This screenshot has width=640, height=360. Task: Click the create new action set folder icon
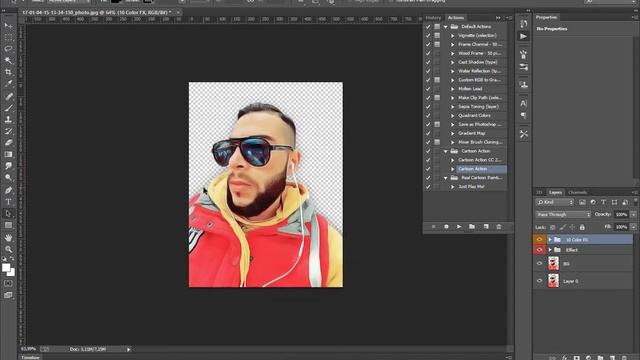(472, 227)
